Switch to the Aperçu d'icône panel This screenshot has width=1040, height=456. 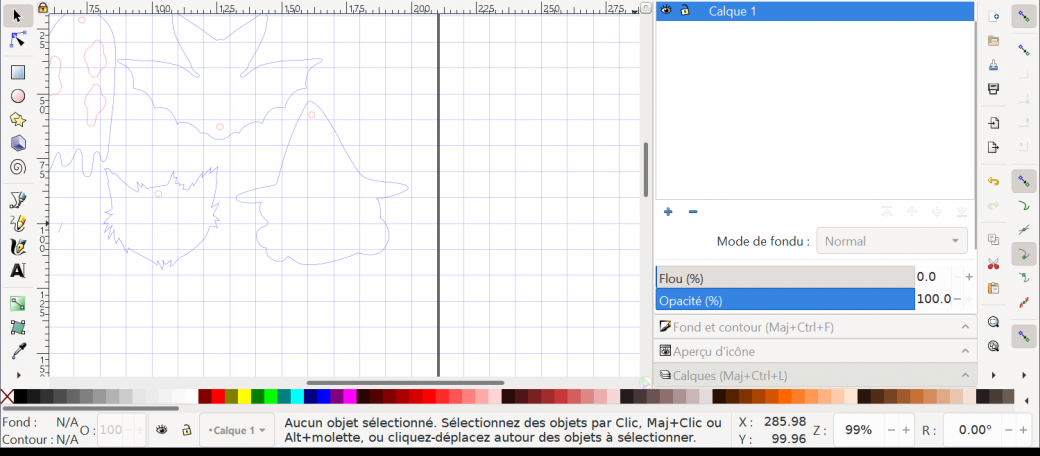coord(810,352)
